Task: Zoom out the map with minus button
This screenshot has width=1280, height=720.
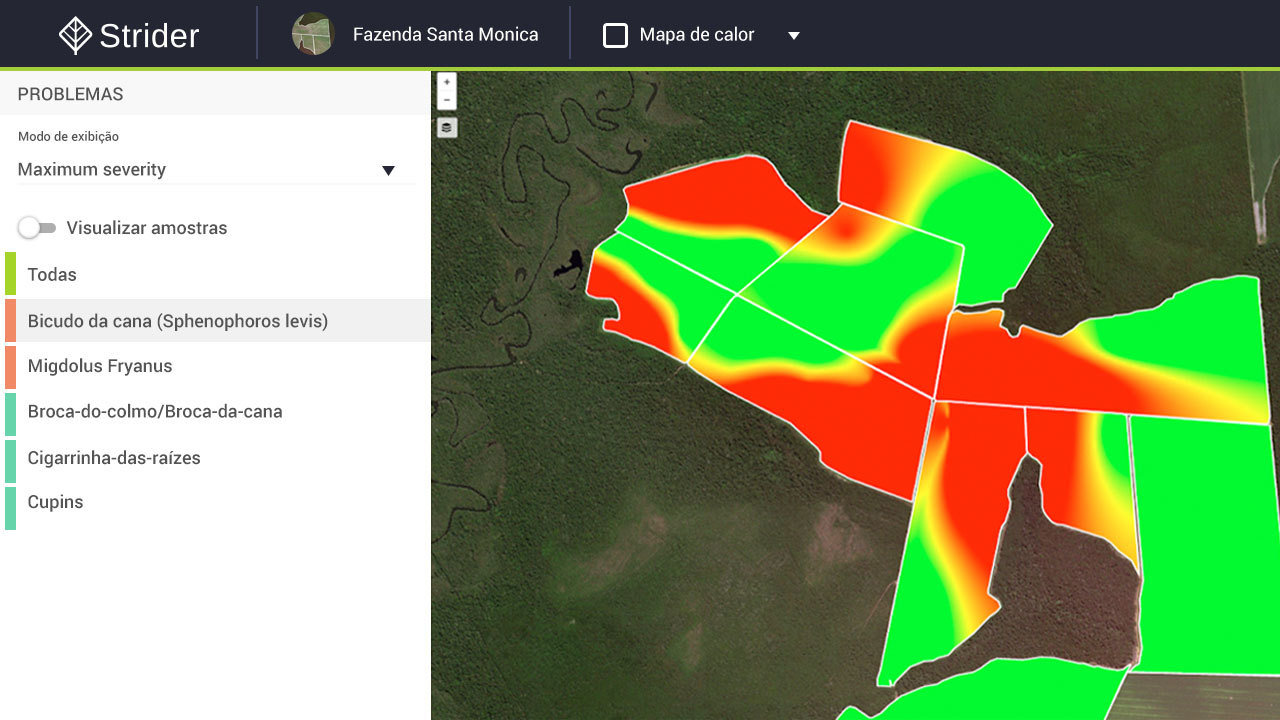Action: (447, 100)
